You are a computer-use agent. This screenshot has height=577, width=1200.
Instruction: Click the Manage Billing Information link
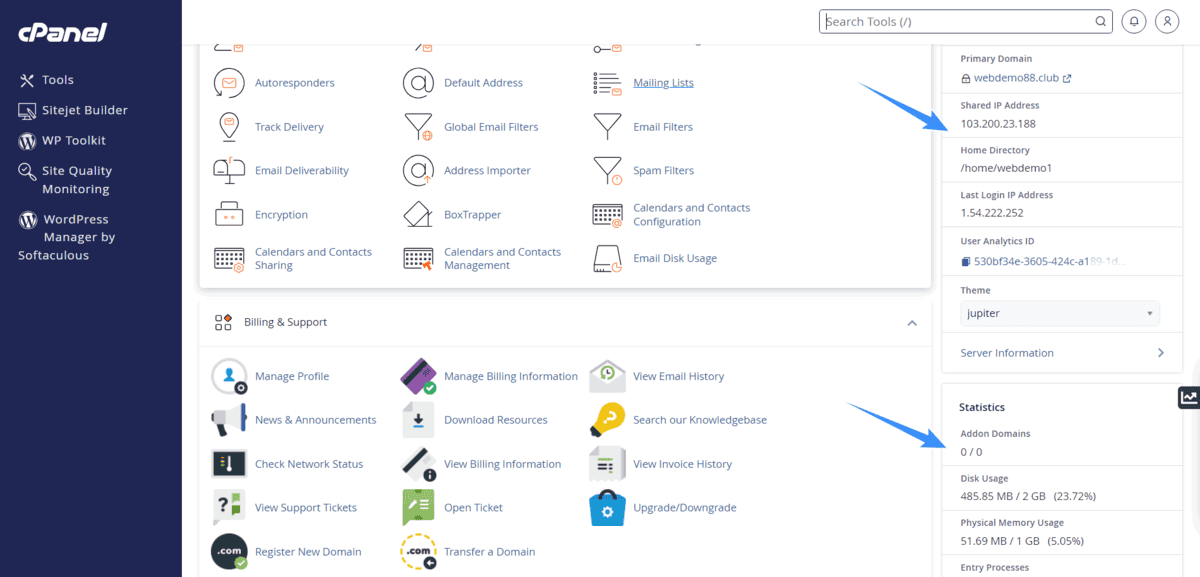tap(511, 376)
